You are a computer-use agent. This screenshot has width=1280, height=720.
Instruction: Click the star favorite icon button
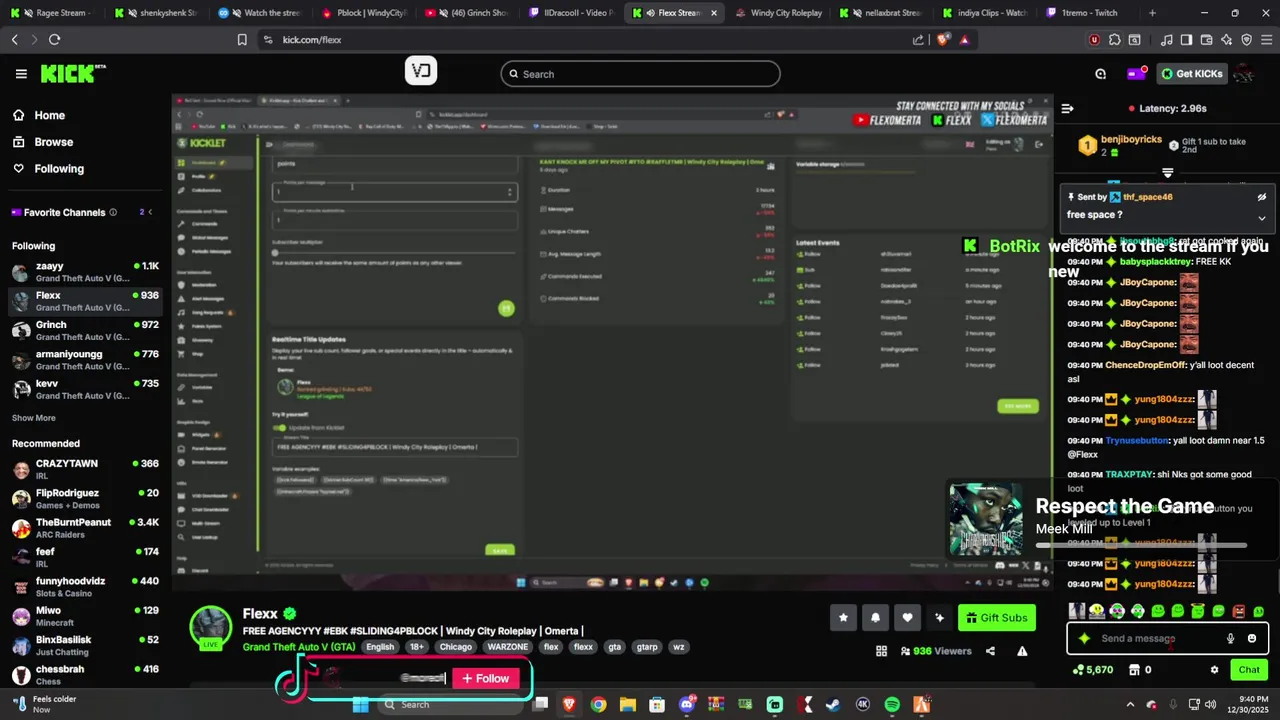click(x=843, y=618)
